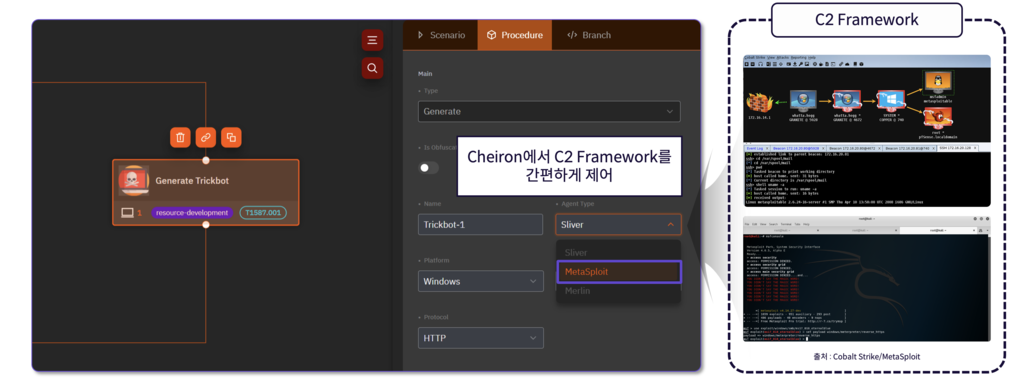Click the Trickbot skull node icon

(x=134, y=181)
